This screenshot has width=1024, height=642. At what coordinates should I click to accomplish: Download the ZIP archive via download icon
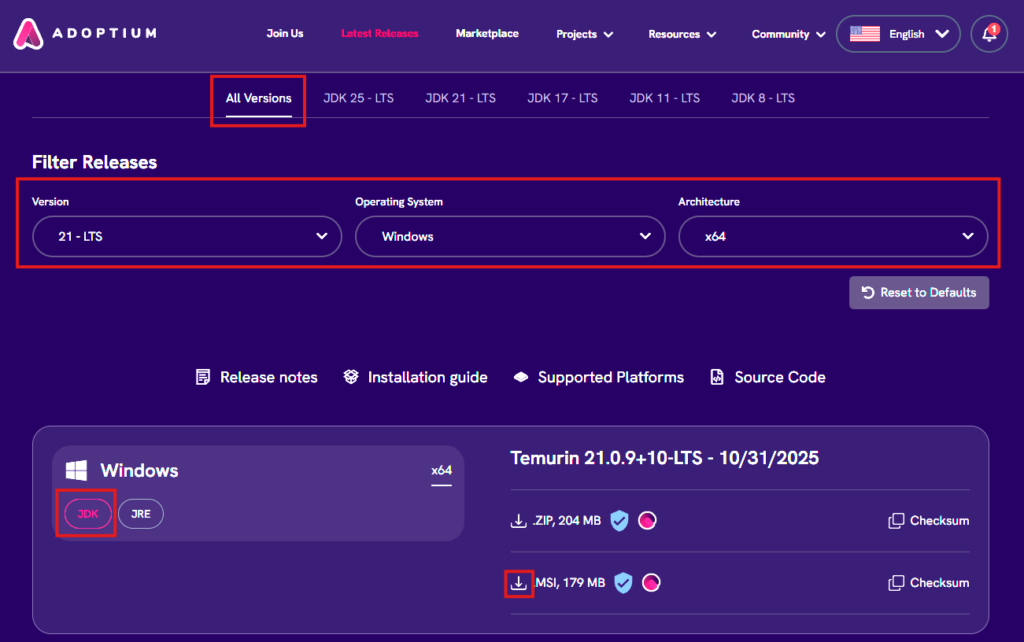tap(518, 521)
